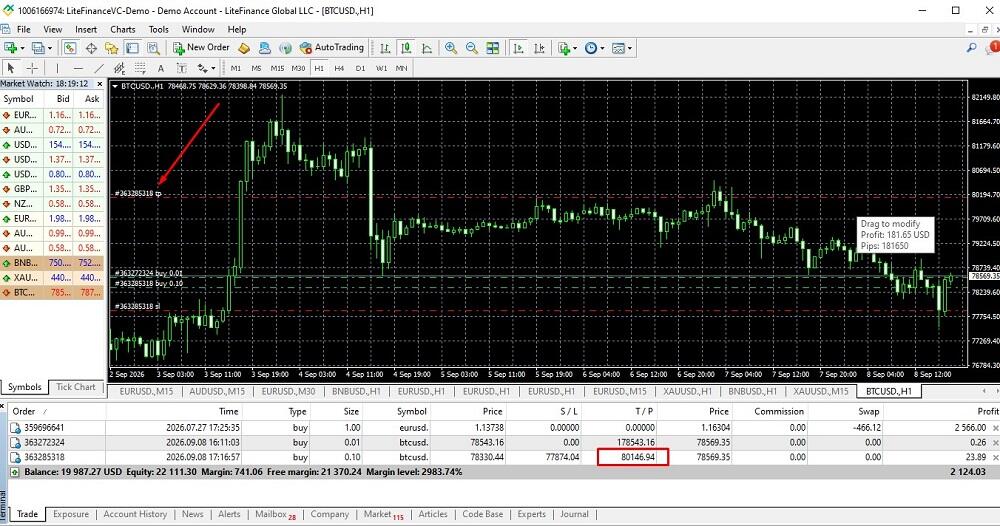The image size is (1000, 526).
Task: Select the horizontal line drawing tool
Action: pos(78,68)
